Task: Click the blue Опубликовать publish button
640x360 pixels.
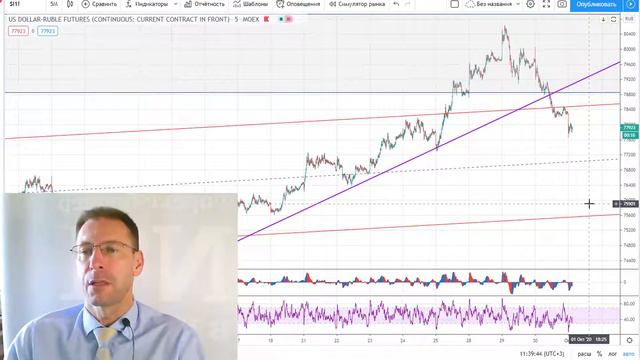Action: tap(596, 4)
